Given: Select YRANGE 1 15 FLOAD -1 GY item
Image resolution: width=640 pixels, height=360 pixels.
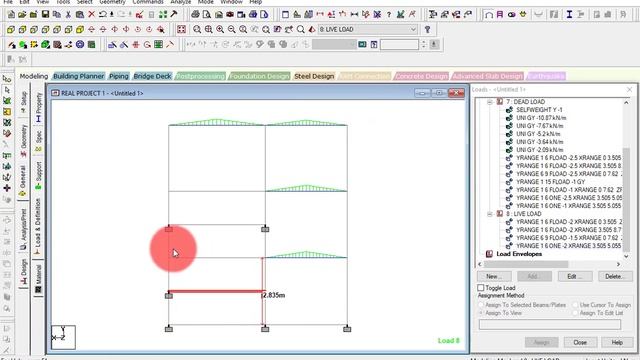Looking at the screenshot, I should tap(550, 182).
